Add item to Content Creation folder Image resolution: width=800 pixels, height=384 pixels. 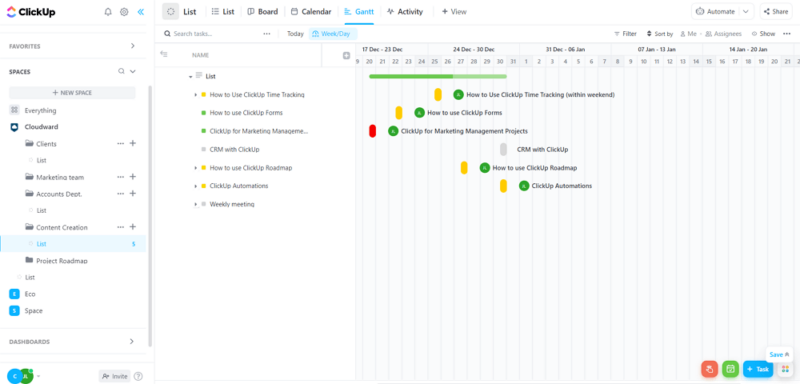click(133, 226)
